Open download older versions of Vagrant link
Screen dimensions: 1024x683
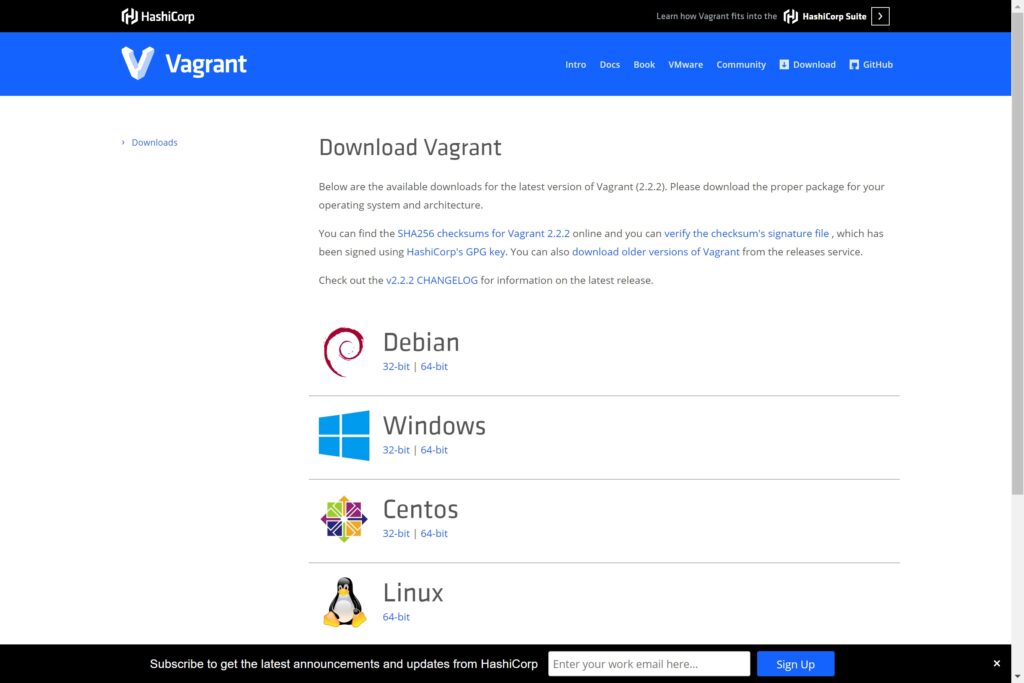click(x=656, y=251)
